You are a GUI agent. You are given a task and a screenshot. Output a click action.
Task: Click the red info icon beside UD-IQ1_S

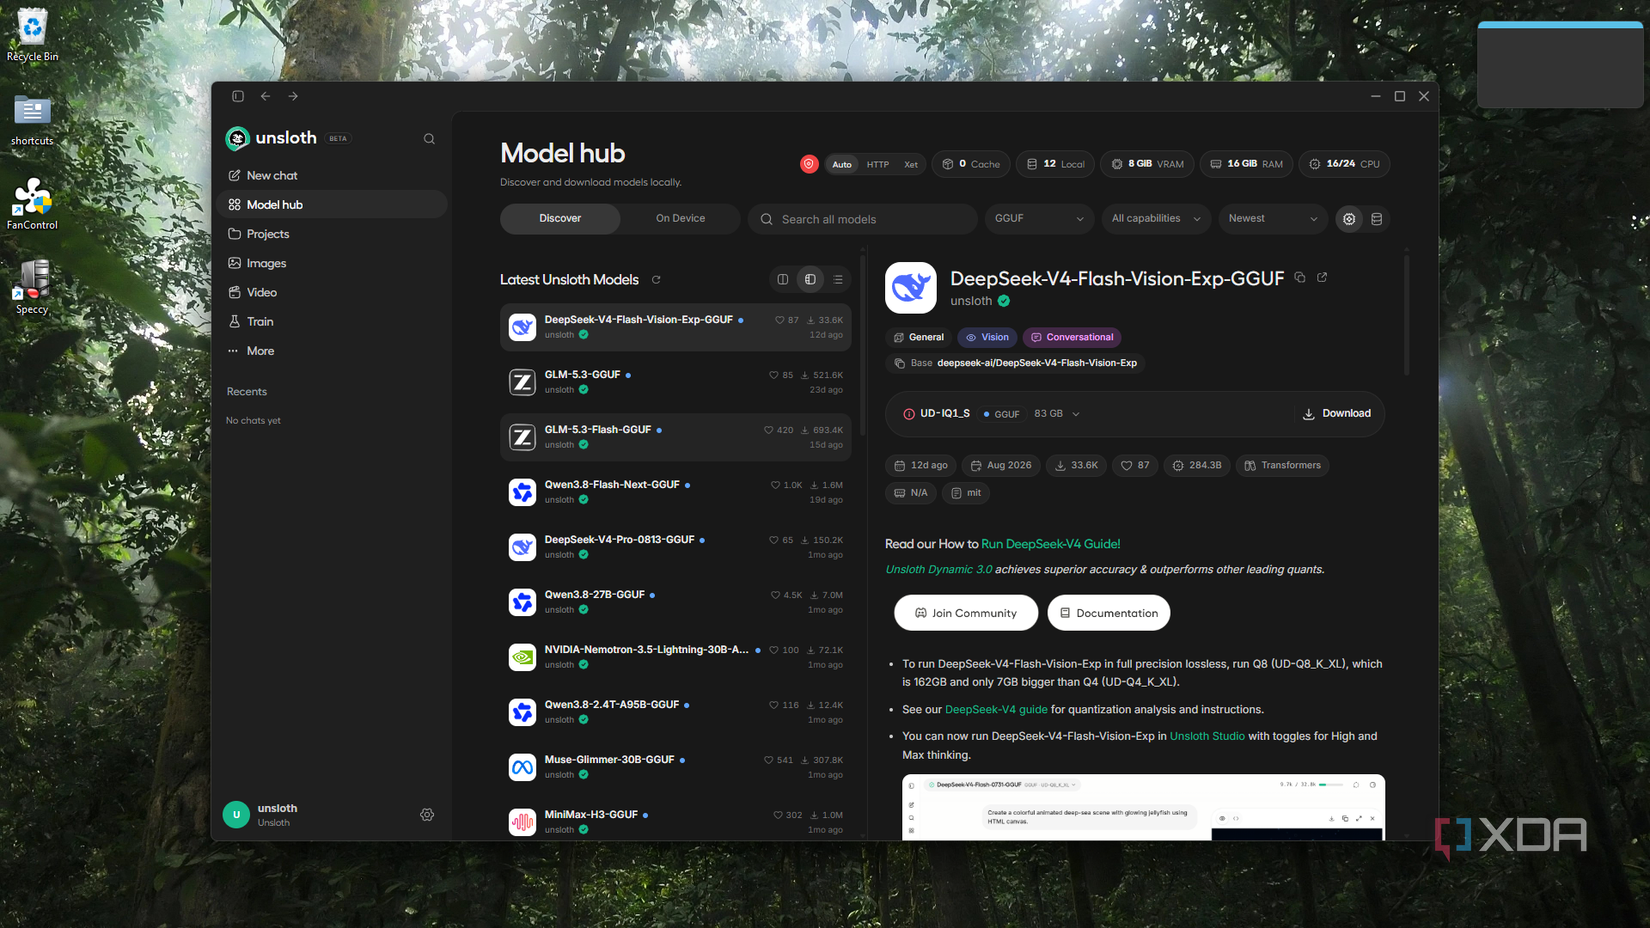pos(909,414)
